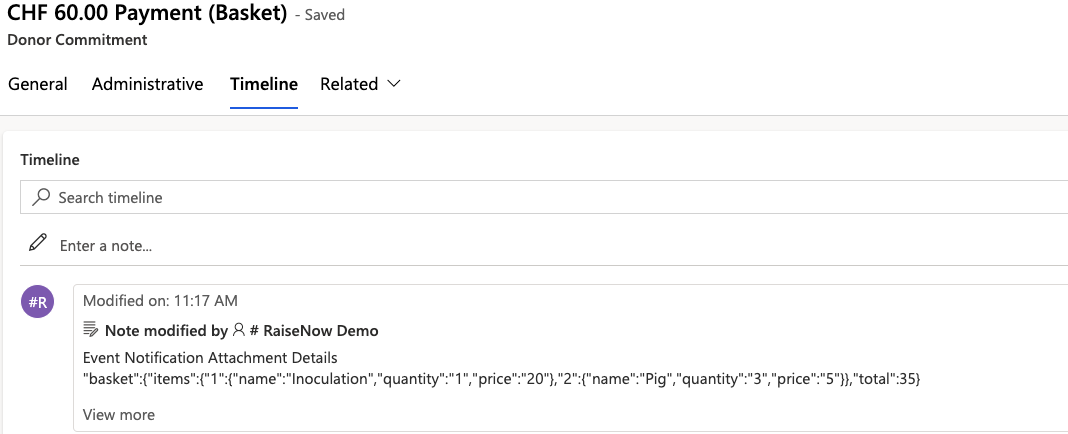Click the Enter a note field

pos(544,245)
